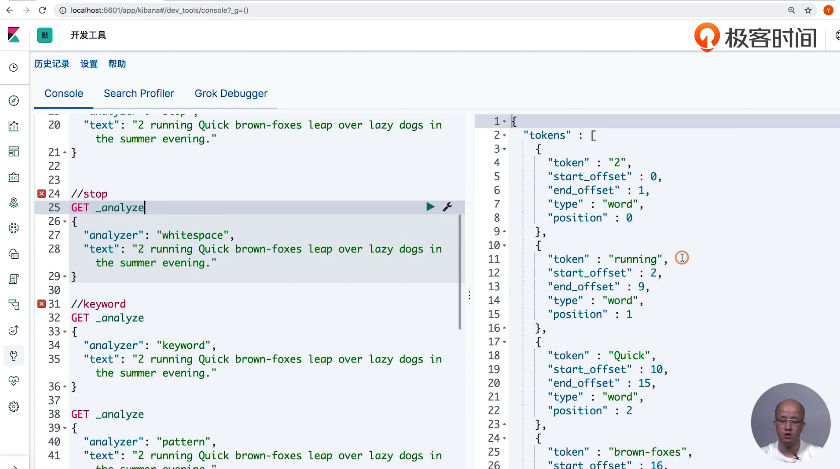Screen dimensions: 840x469
Task: Open Discover via the compass sidebar icon
Action: coord(14,101)
